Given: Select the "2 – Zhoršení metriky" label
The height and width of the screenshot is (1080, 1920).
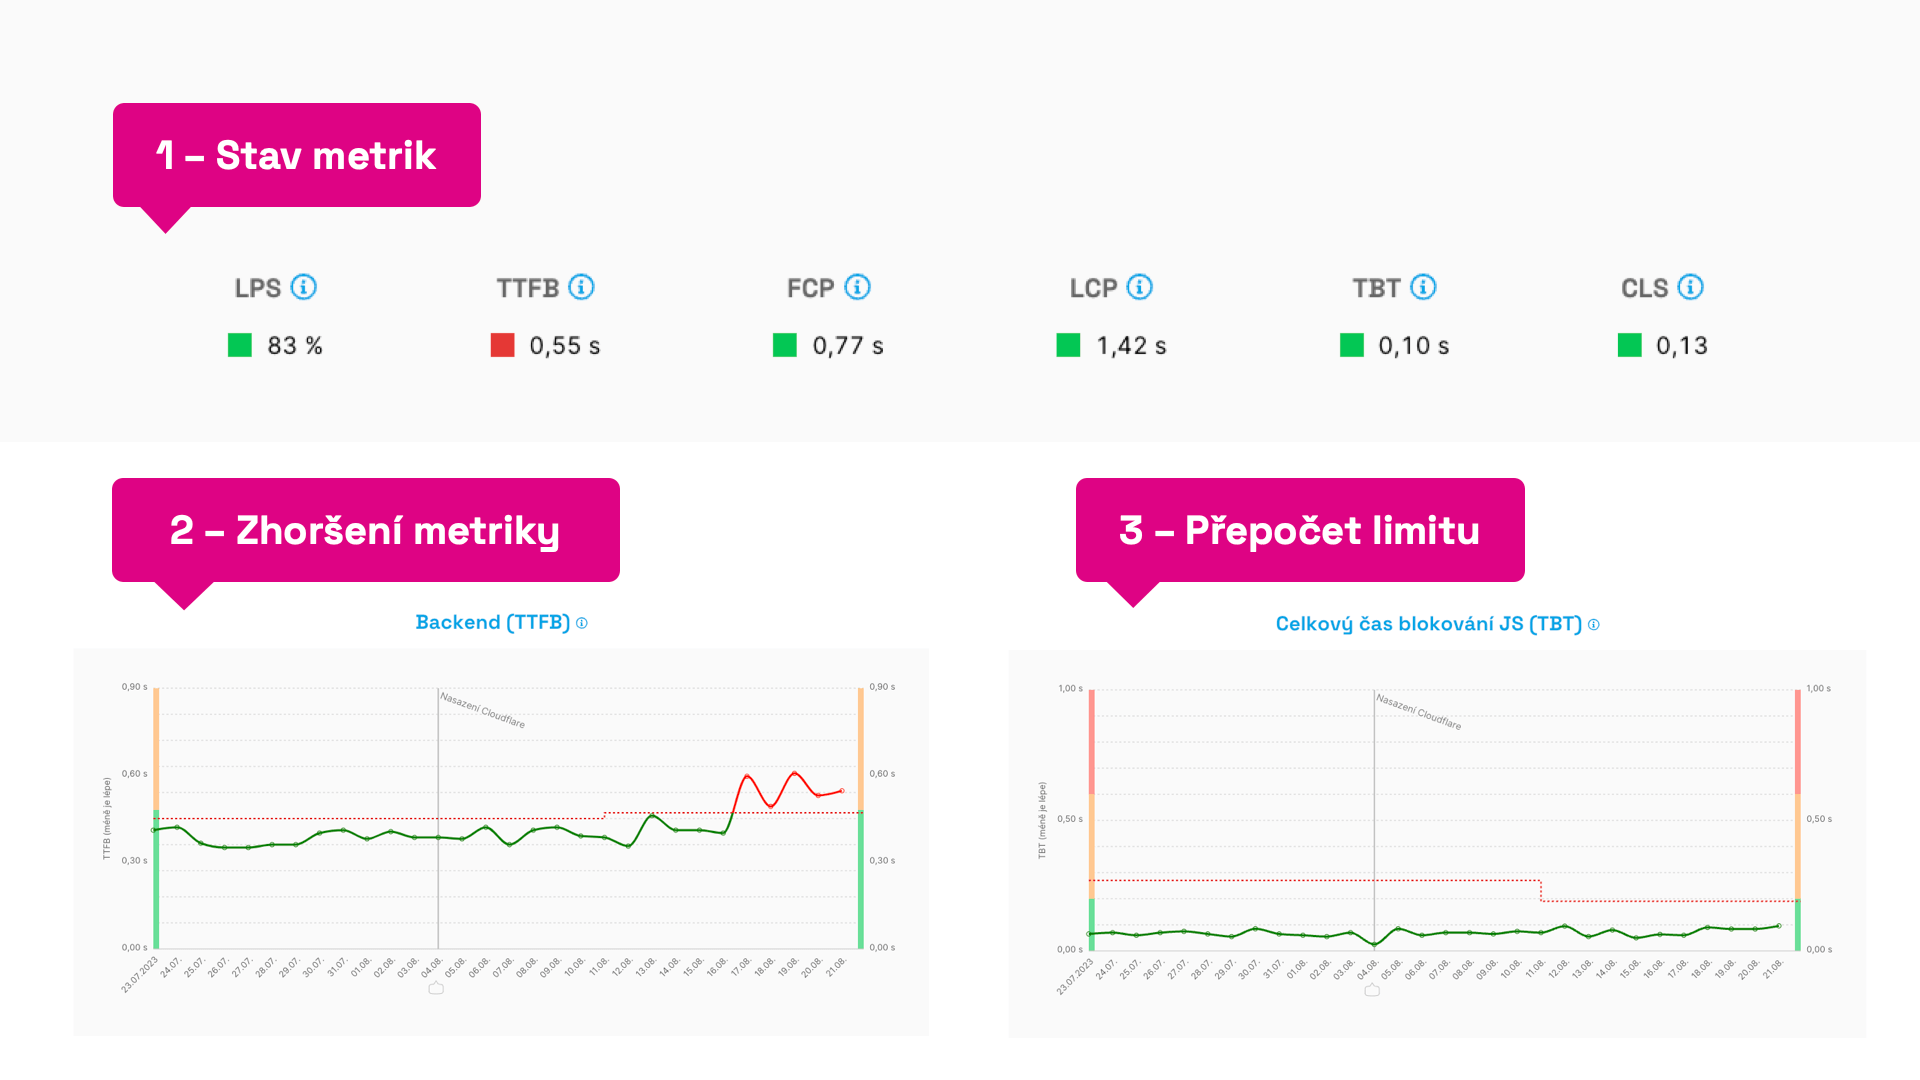Looking at the screenshot, I should point(365,531).
